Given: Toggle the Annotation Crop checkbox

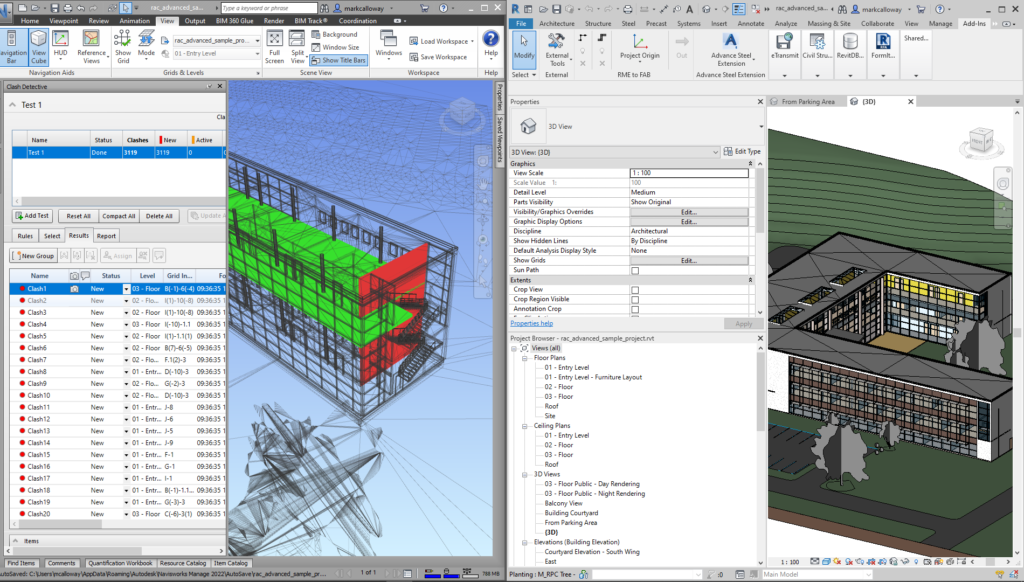Looking at the screenshot, I should (x=635, y=310).
